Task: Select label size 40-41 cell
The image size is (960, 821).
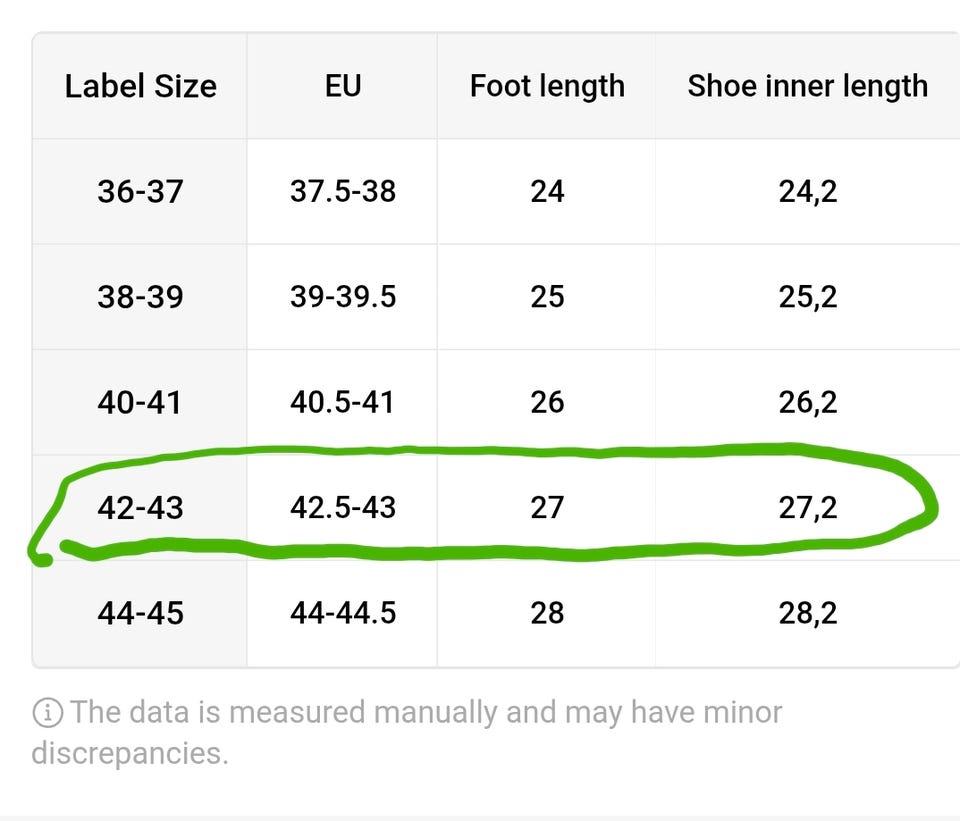Action: 140,403
